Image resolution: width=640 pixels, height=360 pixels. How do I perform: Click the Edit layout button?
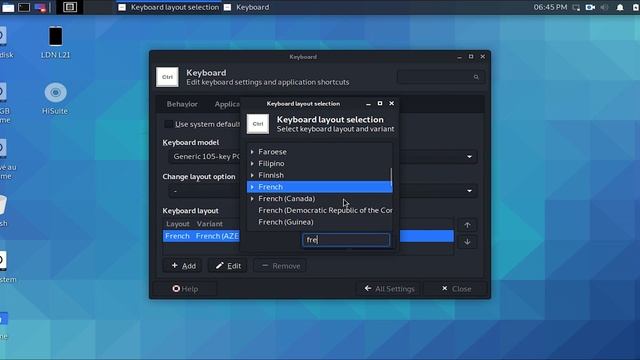pos(228,266)
